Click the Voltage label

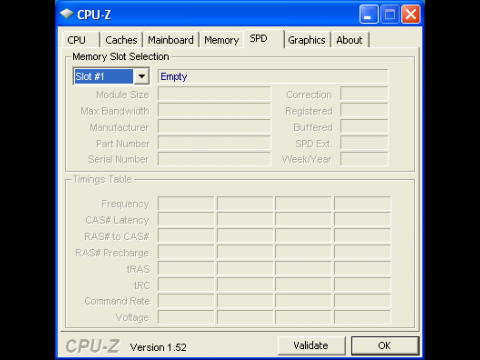coord(132,318)
